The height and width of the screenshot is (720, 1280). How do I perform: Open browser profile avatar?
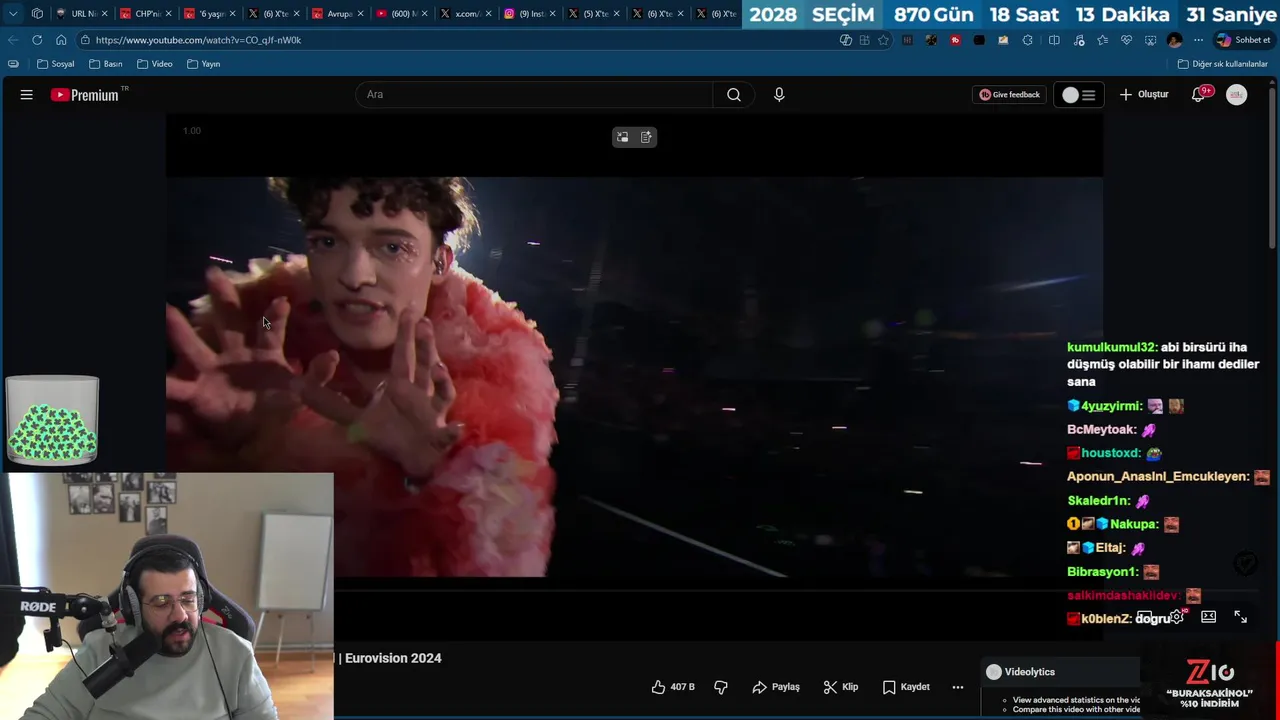coord(1175,40)
